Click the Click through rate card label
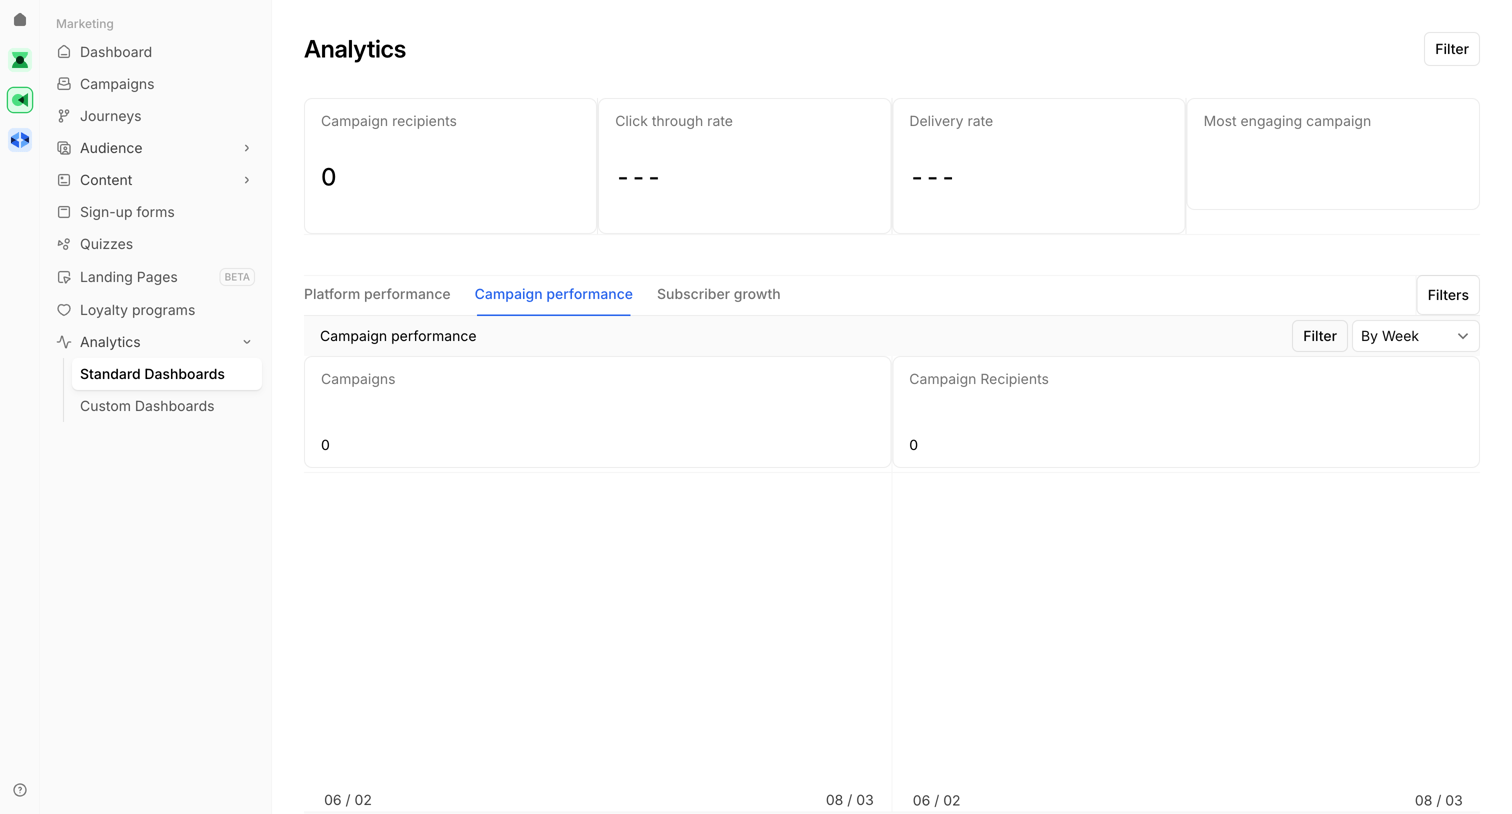The height and width of the screenshot is (814, 1512). click(674, 121)
